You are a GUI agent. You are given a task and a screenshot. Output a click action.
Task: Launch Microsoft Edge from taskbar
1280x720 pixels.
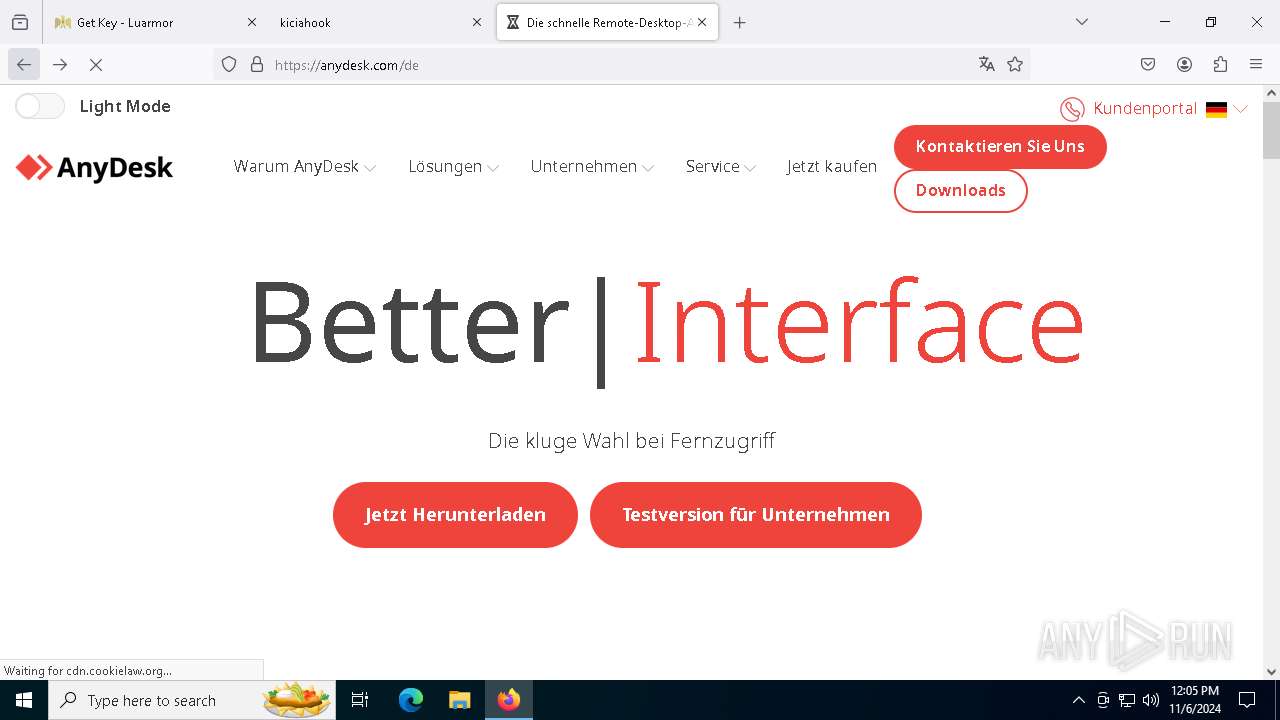tap(411, 700)
